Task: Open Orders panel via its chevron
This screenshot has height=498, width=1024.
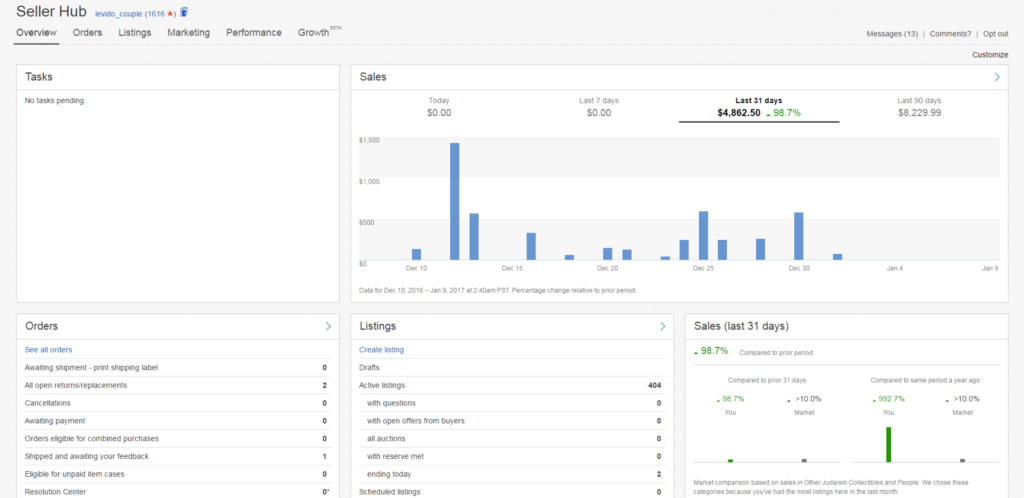Action: pyautogui.click(x=328, y=326)
